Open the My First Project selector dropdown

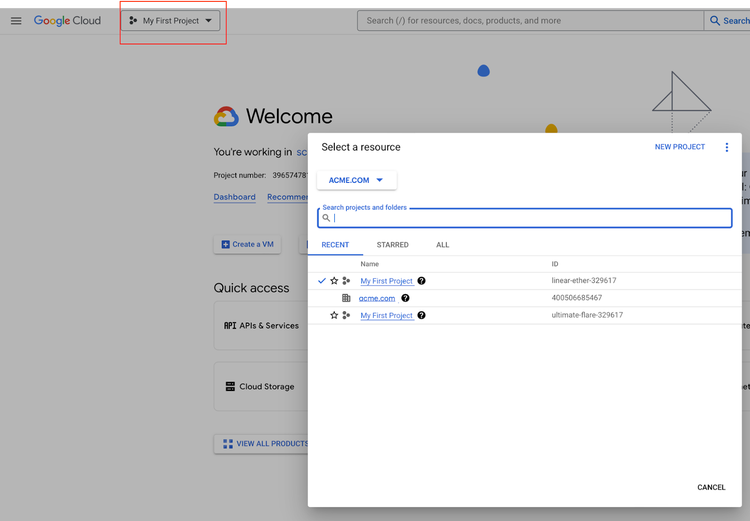coord(170,21)
